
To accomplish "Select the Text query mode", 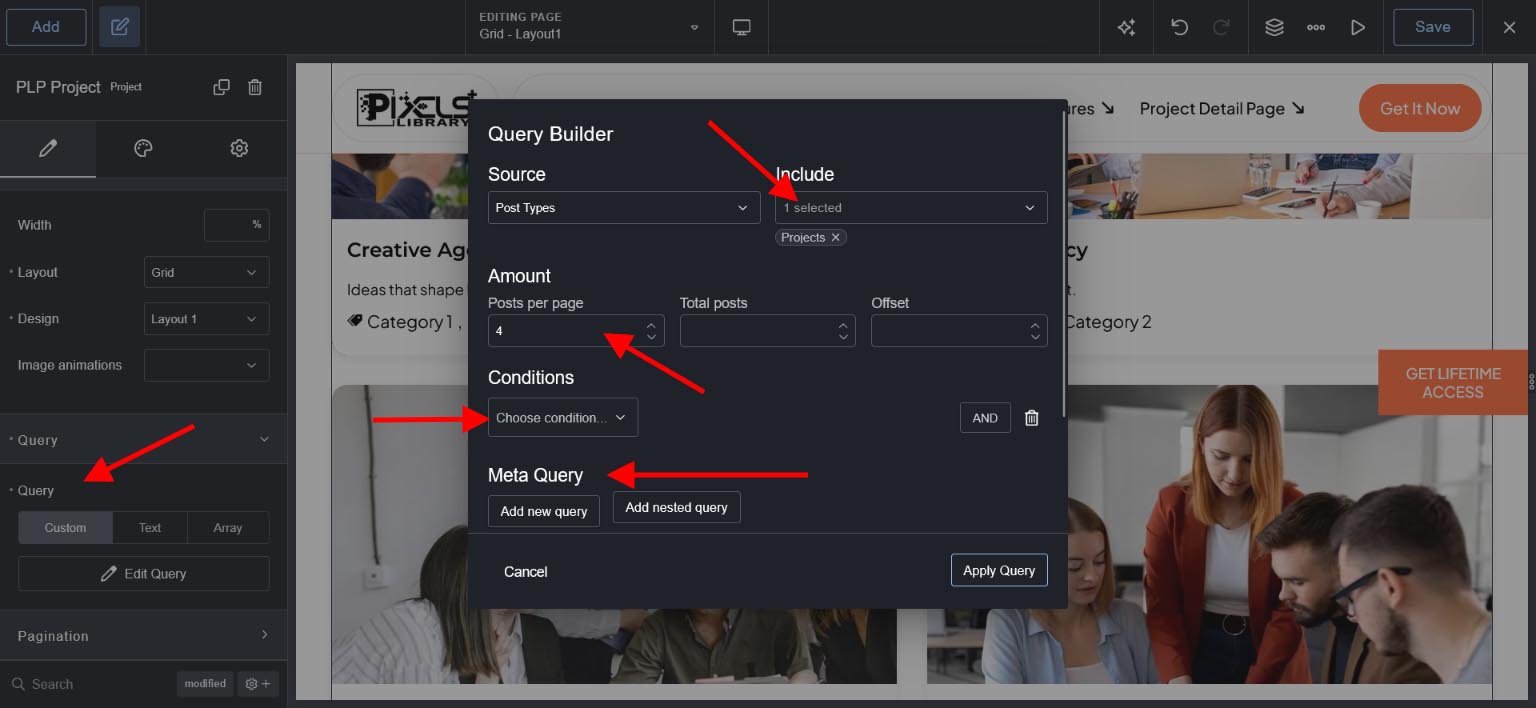I will tap(150, 527).
